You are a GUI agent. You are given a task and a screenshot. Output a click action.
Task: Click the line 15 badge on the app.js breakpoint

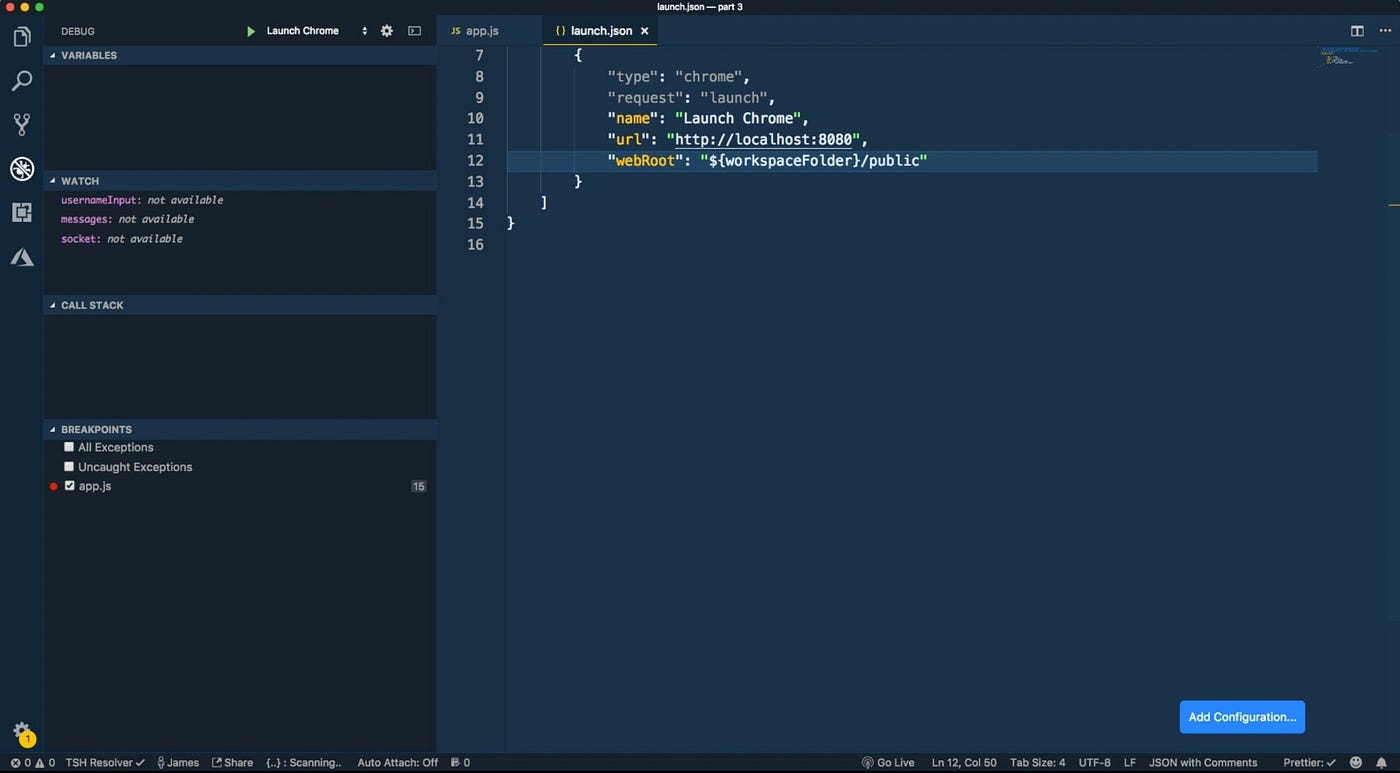point(418,487)
